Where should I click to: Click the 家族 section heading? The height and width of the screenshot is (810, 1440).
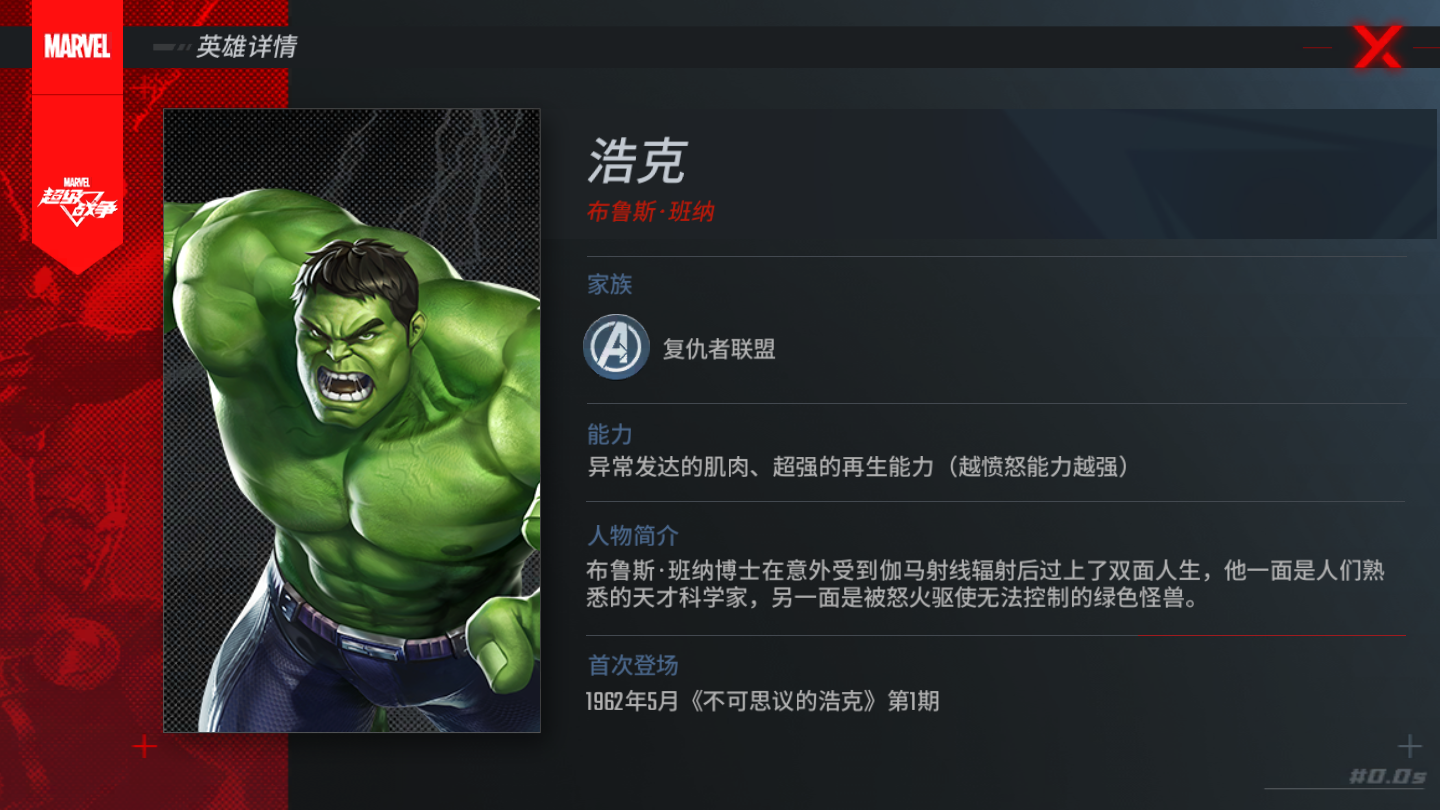click(610, 285)
